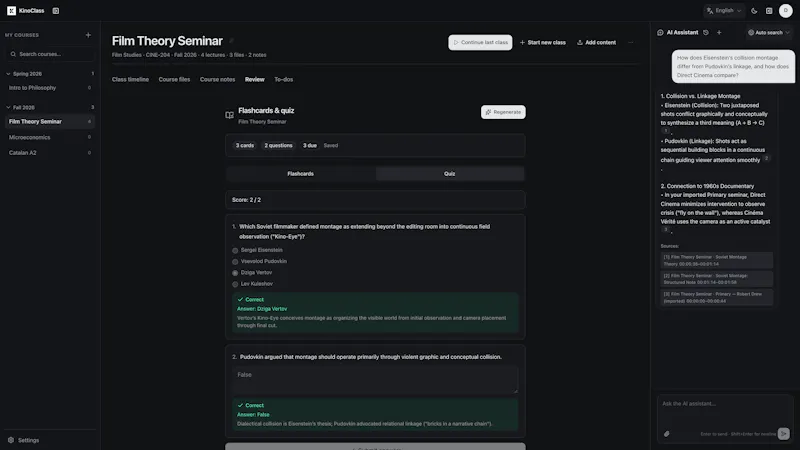Start a new AI chat with plus icon
Viewport: 800px width, 450px height.
719,33
